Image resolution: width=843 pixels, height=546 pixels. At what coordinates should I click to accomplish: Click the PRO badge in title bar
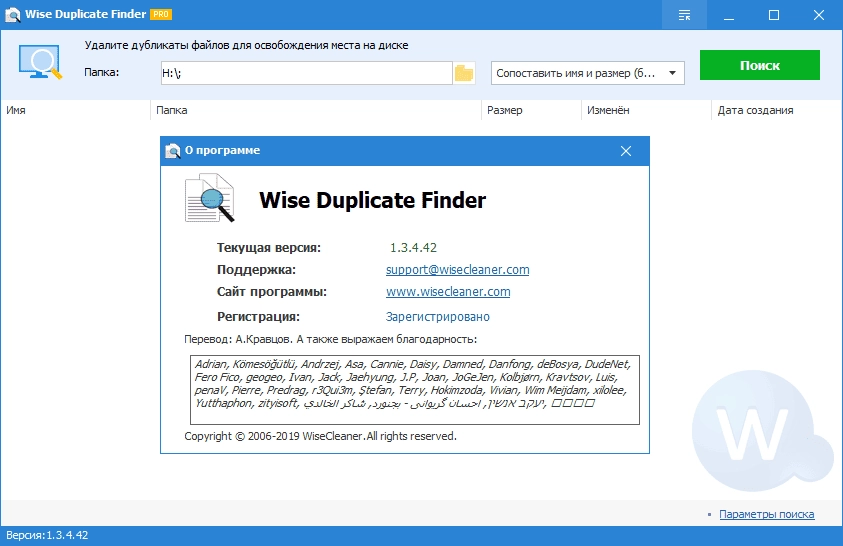pos(161,15)
